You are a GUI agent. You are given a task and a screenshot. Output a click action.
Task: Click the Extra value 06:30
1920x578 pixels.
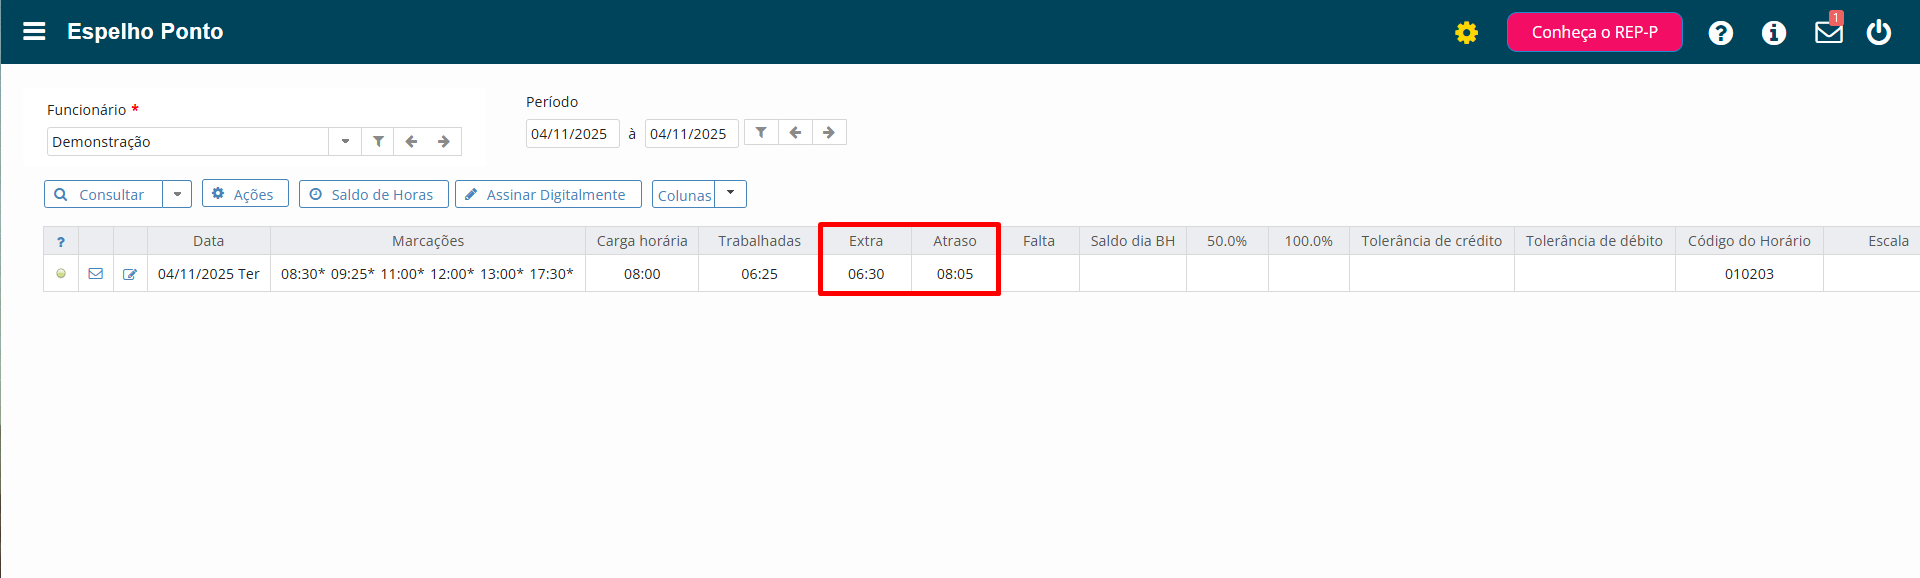coord(866,273)
